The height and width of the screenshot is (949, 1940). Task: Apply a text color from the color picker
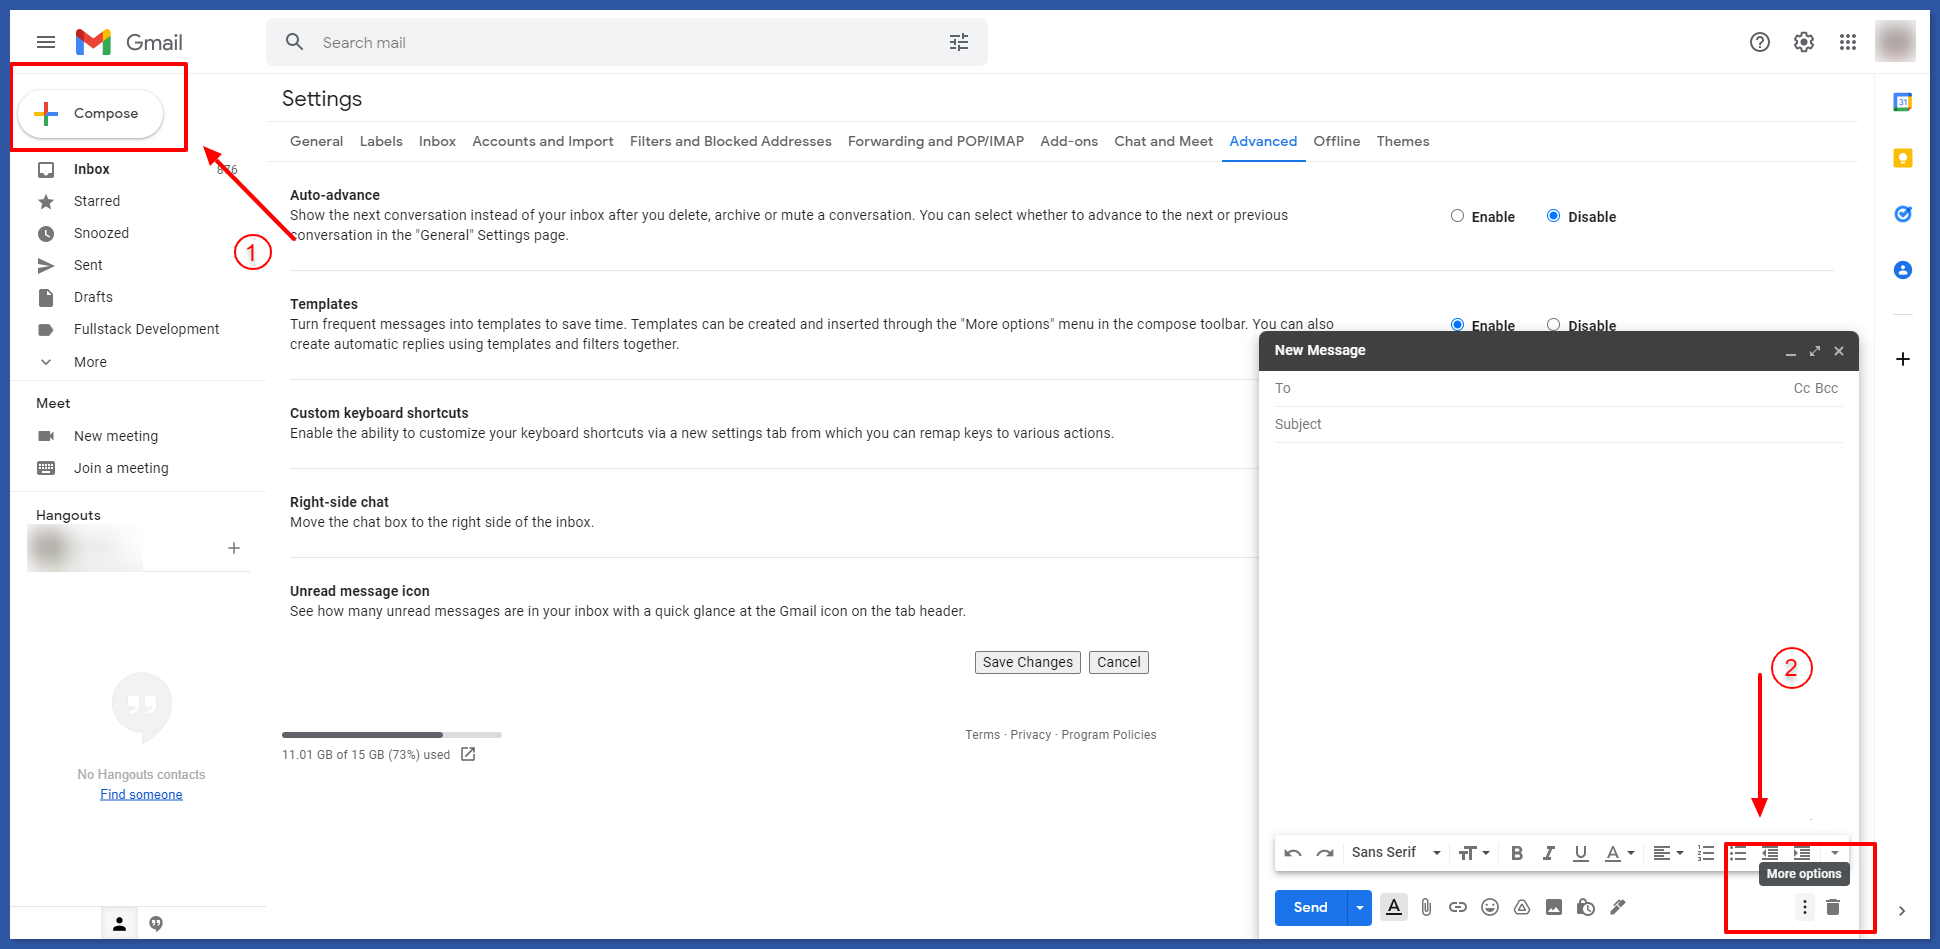tap(1616, 852)
